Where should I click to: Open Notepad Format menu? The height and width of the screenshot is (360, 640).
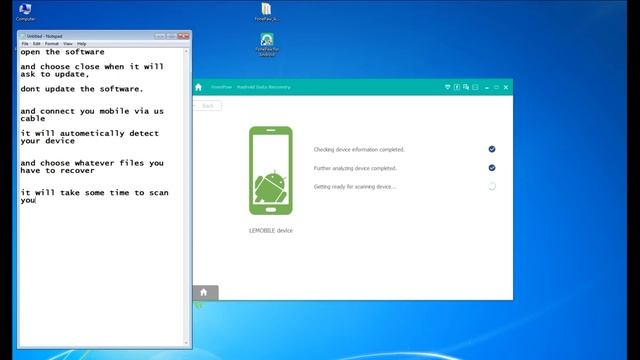click(x=52, y=44)
